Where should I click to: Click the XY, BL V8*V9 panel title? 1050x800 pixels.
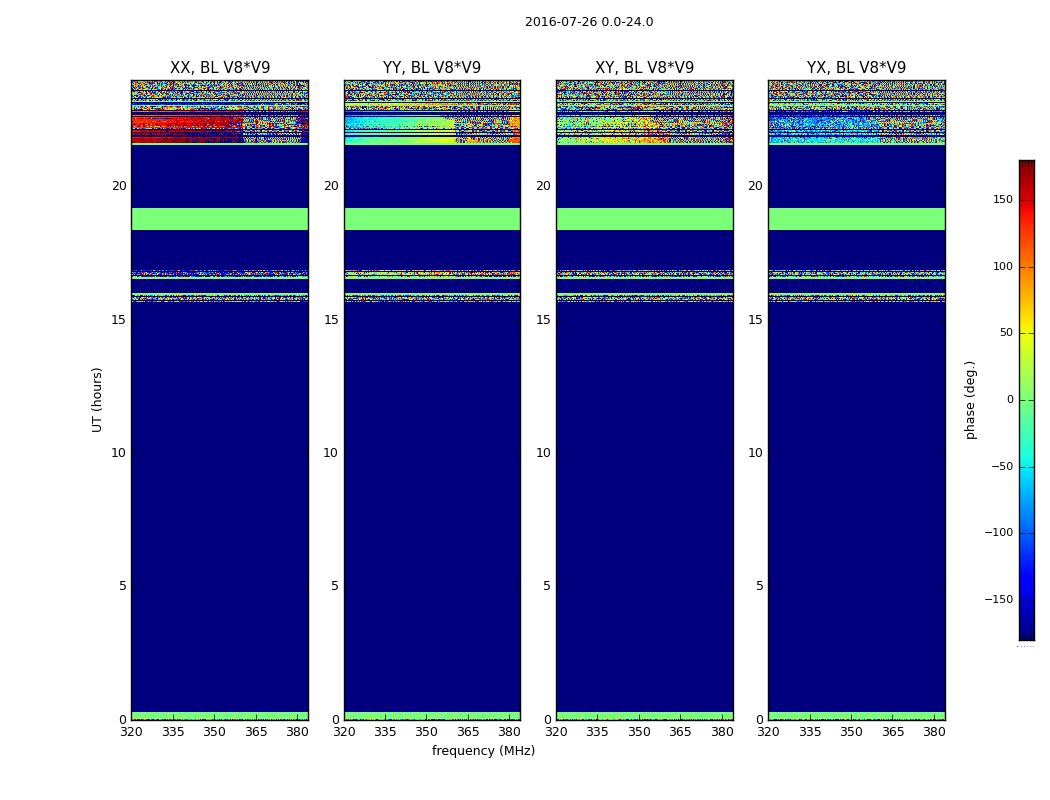644,68
